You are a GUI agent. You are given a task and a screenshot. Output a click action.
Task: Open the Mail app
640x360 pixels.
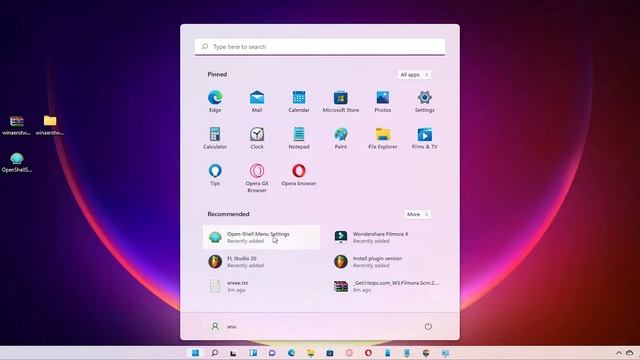coord(257,101)
